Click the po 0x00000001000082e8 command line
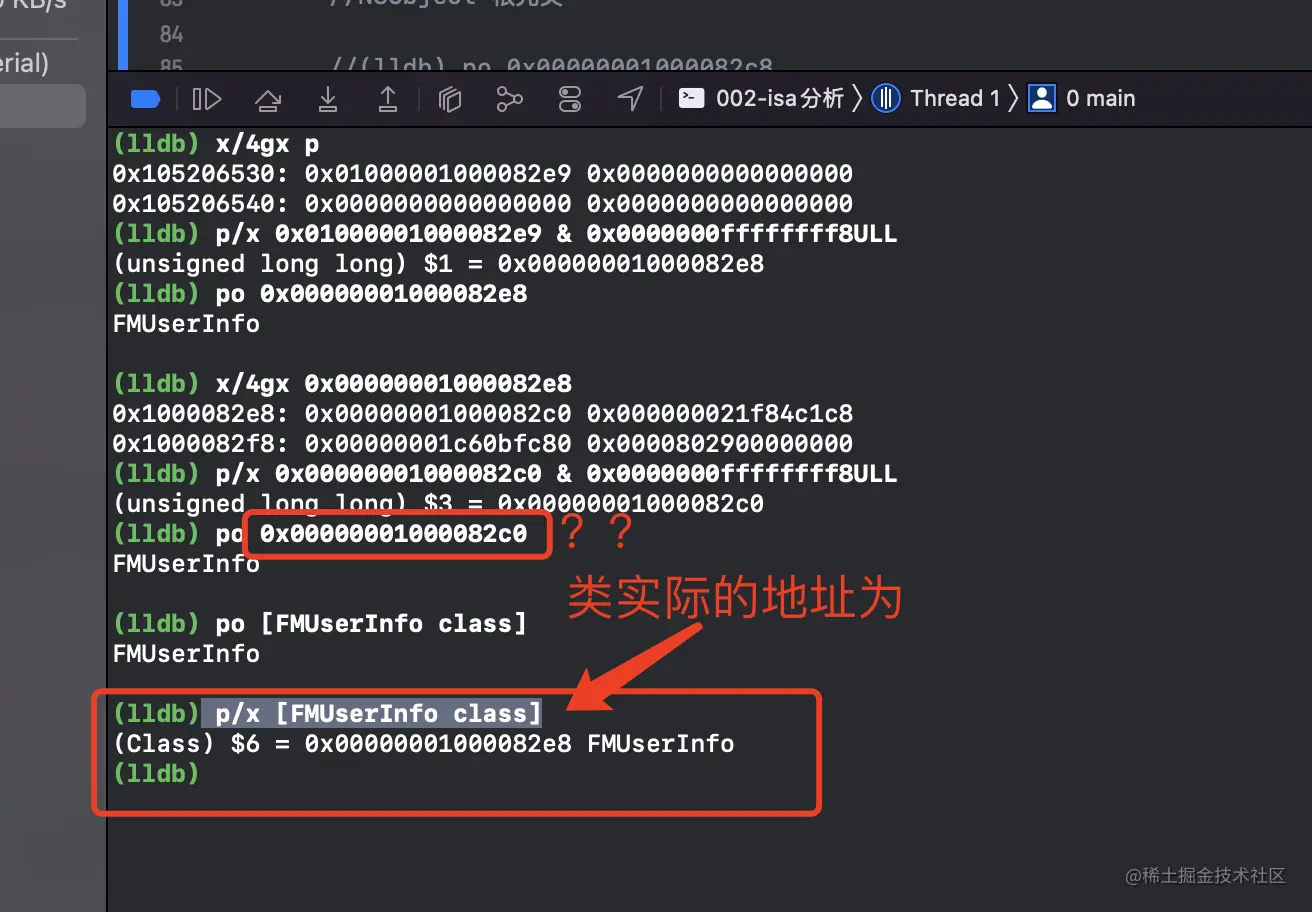The width and height of the screenshot is (1312, 912). [320, 294]
